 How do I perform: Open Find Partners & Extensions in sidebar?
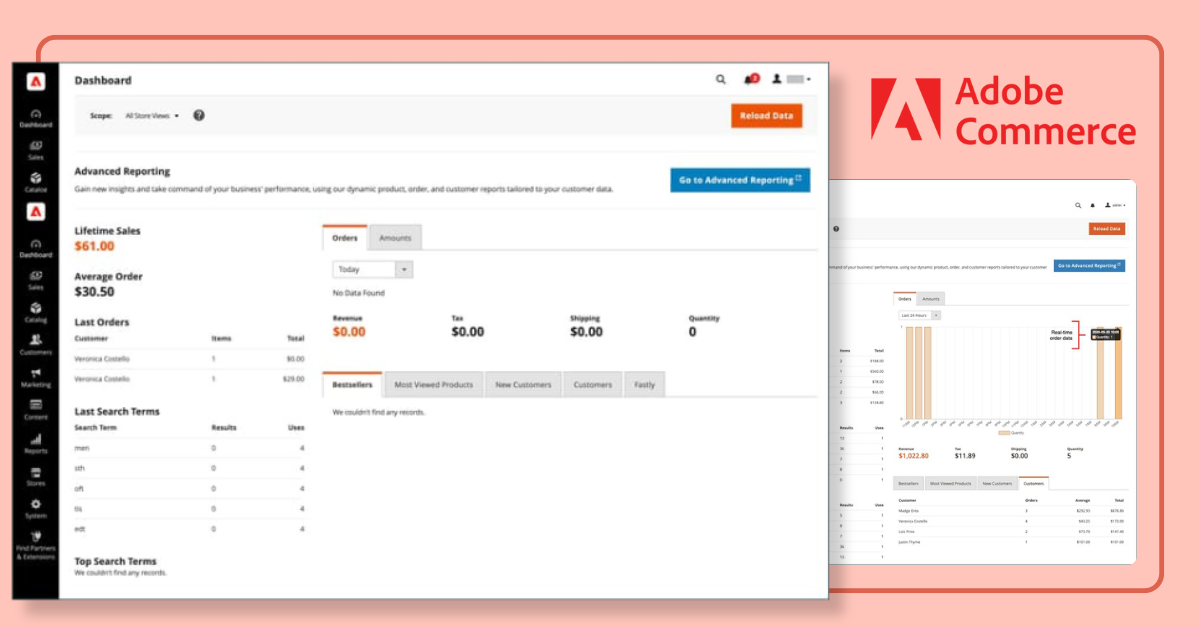(x=35, y=544)
